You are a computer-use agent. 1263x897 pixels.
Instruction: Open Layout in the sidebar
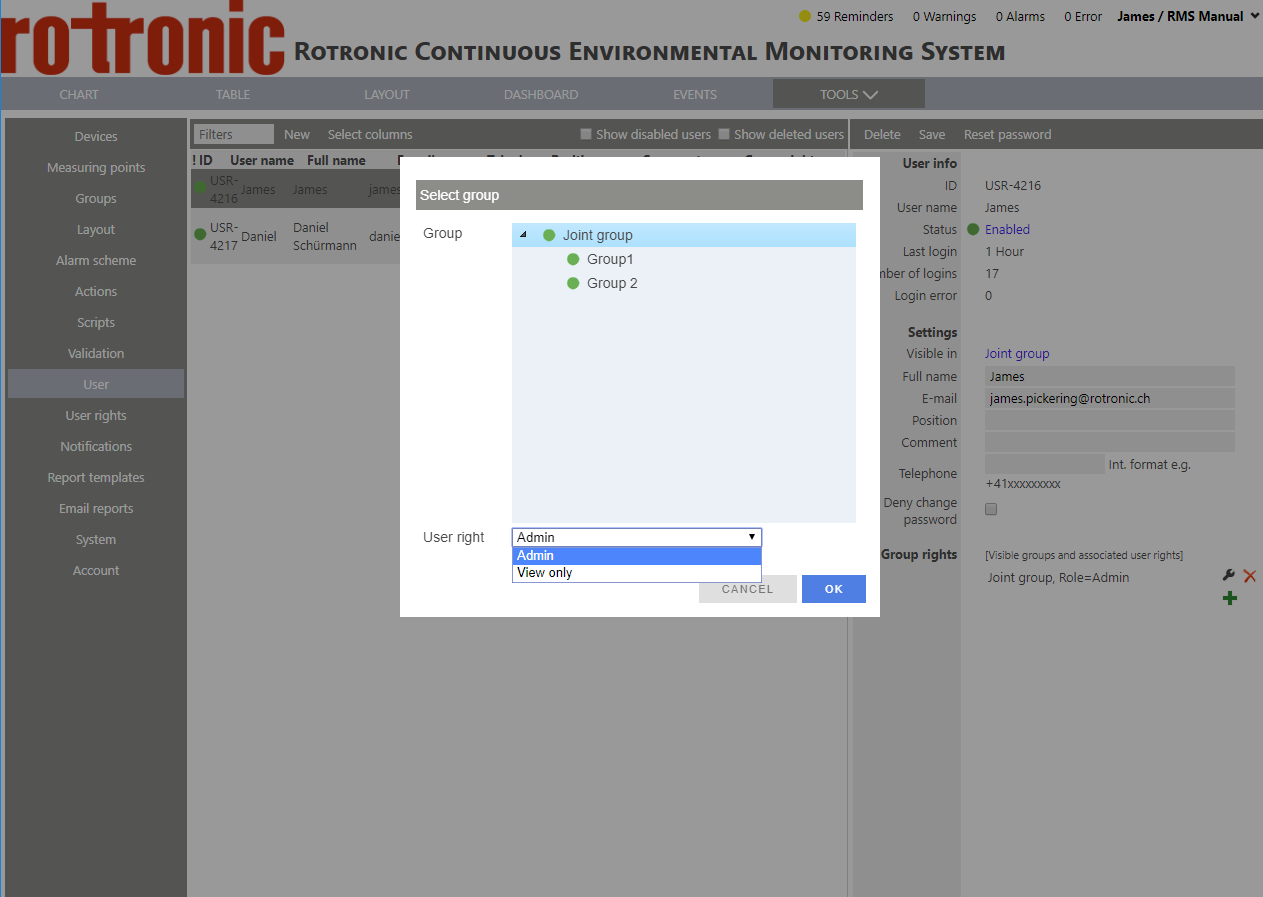click(x=96, y=229)
